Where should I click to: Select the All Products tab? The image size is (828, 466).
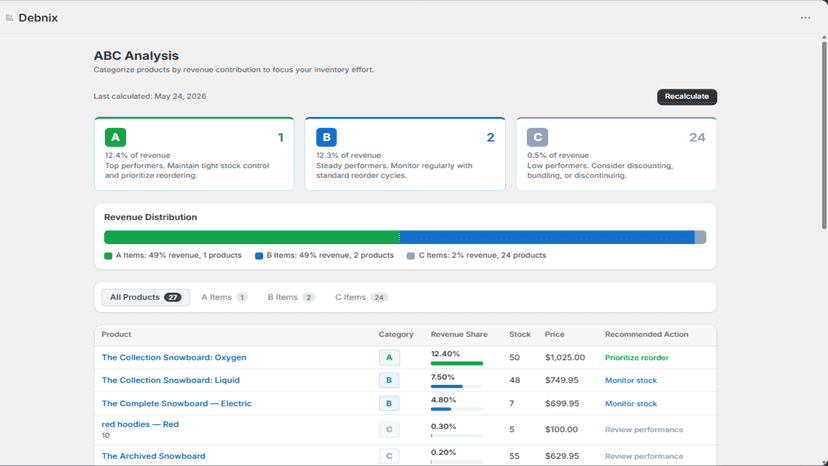tap(145, 297)
